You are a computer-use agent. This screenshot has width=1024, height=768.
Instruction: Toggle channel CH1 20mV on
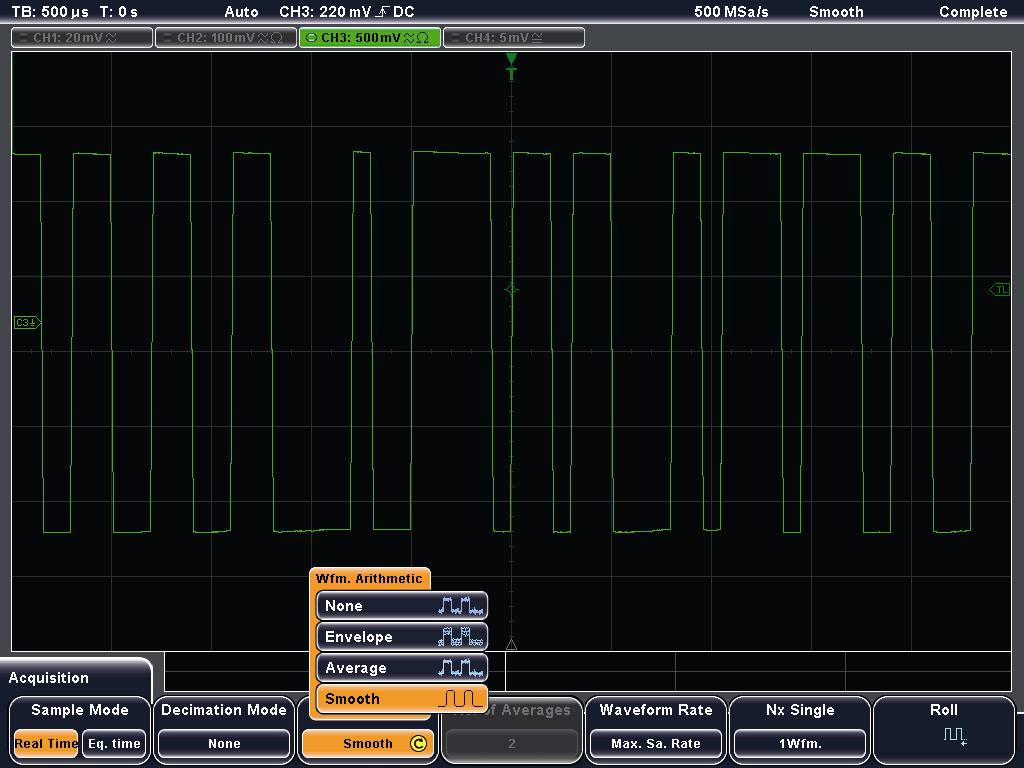[82, 38]
